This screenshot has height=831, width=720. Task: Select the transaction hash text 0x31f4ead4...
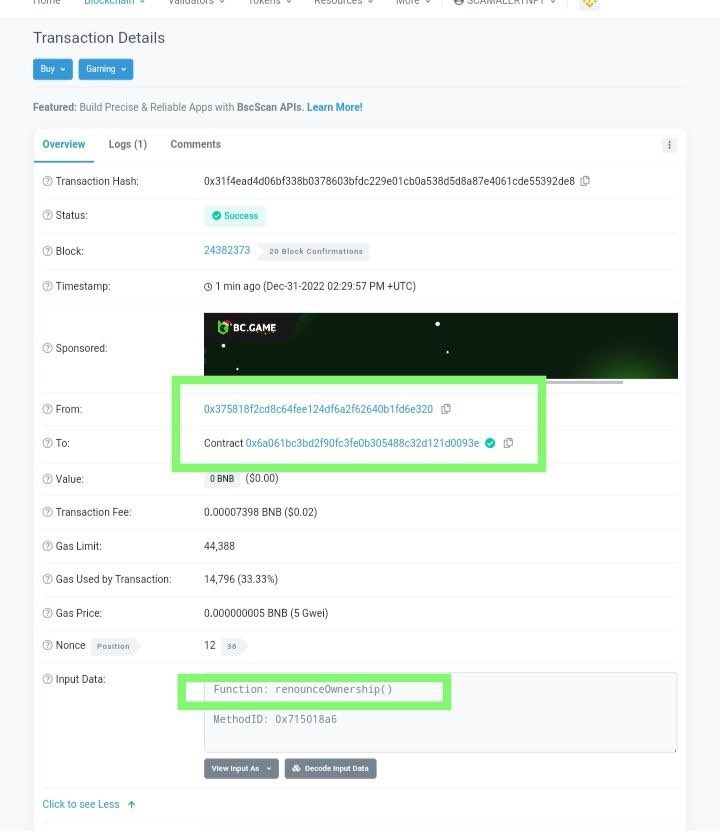[389, 181]
